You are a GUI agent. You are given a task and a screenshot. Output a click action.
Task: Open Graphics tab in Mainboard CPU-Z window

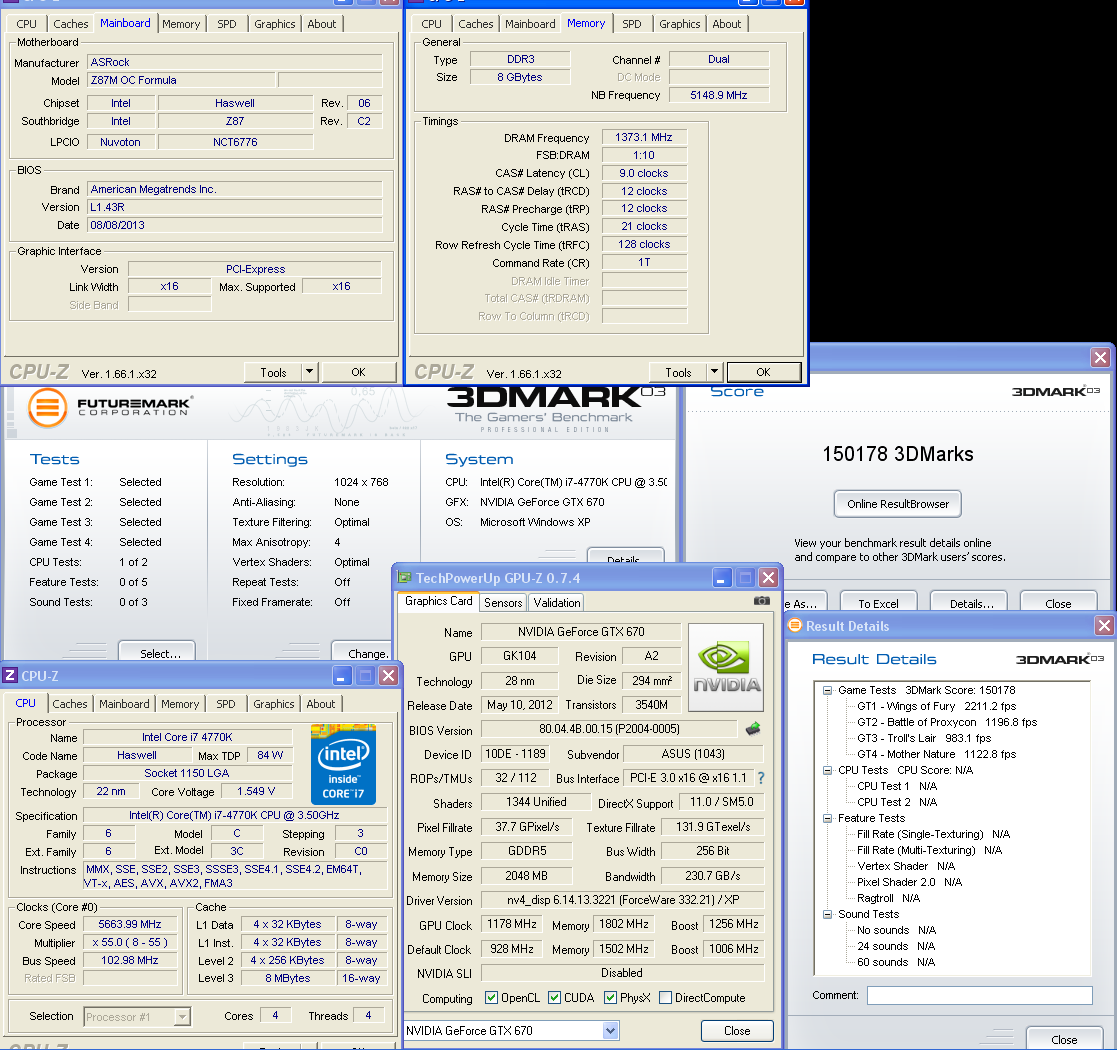coord(274,24)
